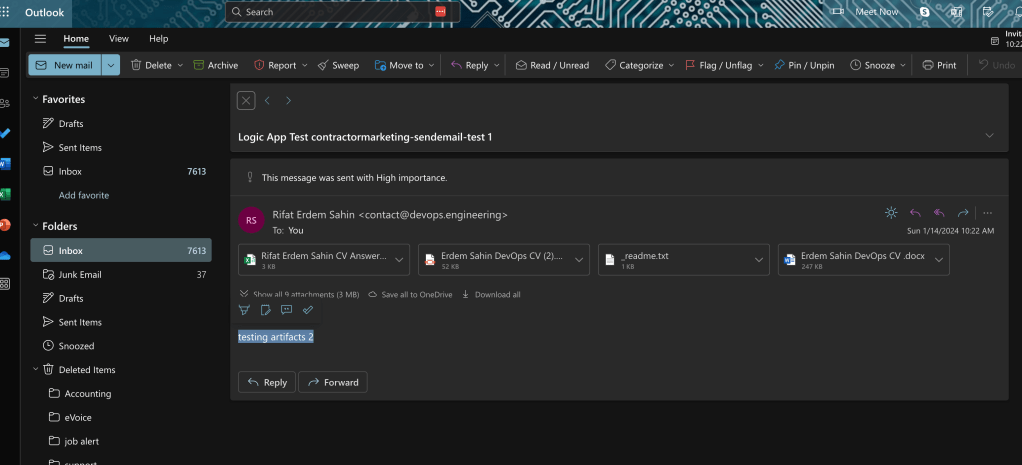The width and height of the screenshot is (1022, 465).
Task: Click Sweep in the toolbar
Action: pos(338,65)
